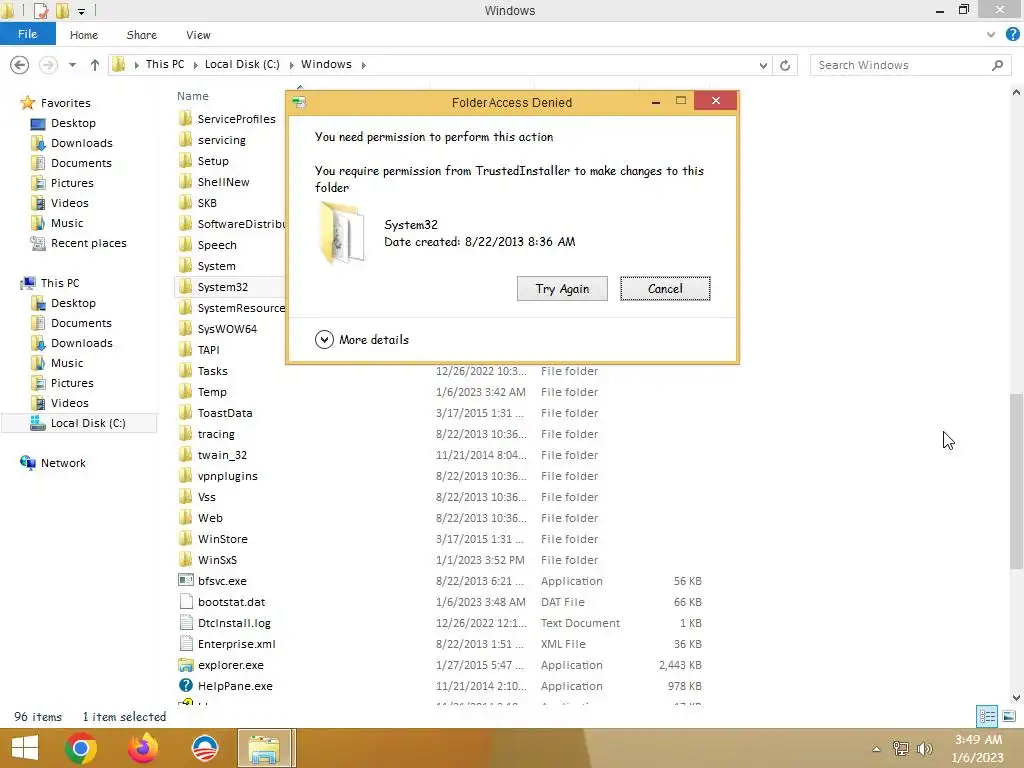Open the Home ribbon tab
Screen dimensions: 1024x768
click(84, 35)
